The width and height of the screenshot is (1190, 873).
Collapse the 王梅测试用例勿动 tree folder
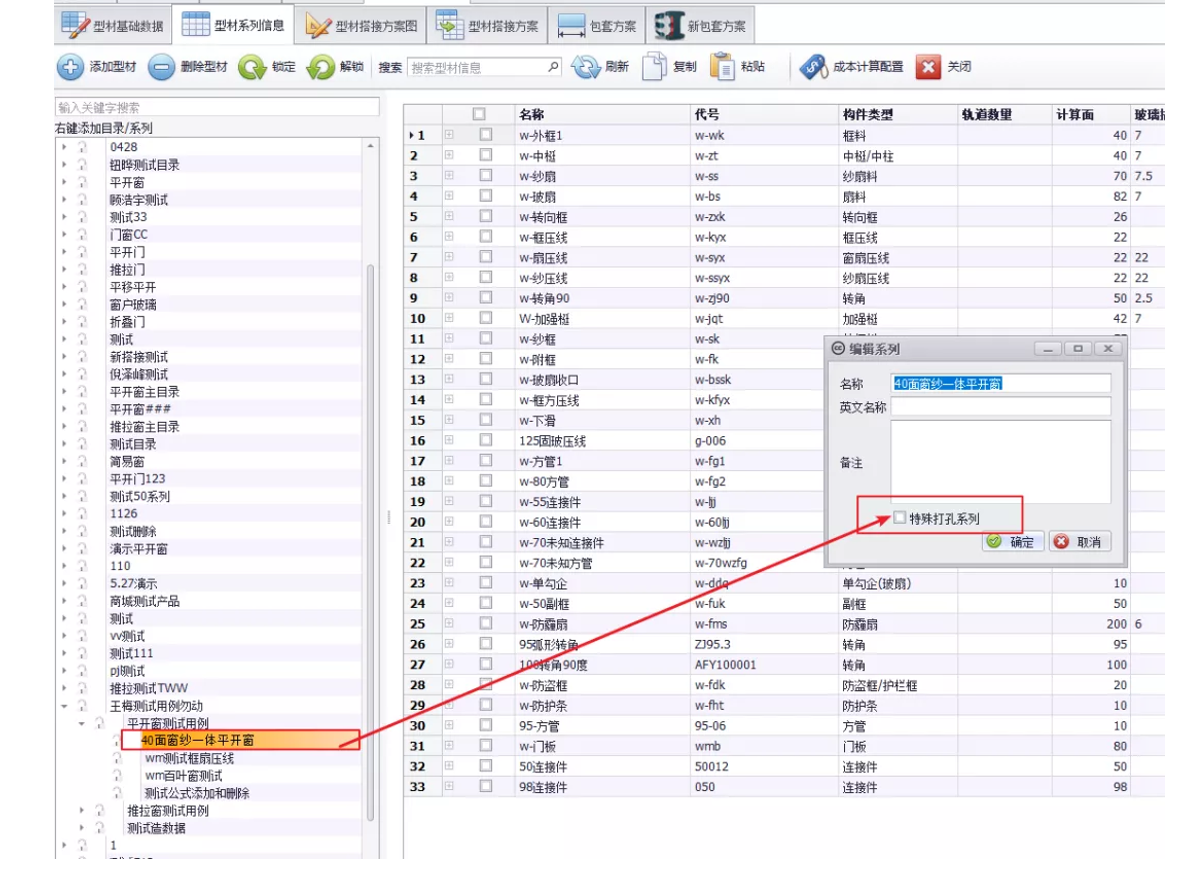65,706
